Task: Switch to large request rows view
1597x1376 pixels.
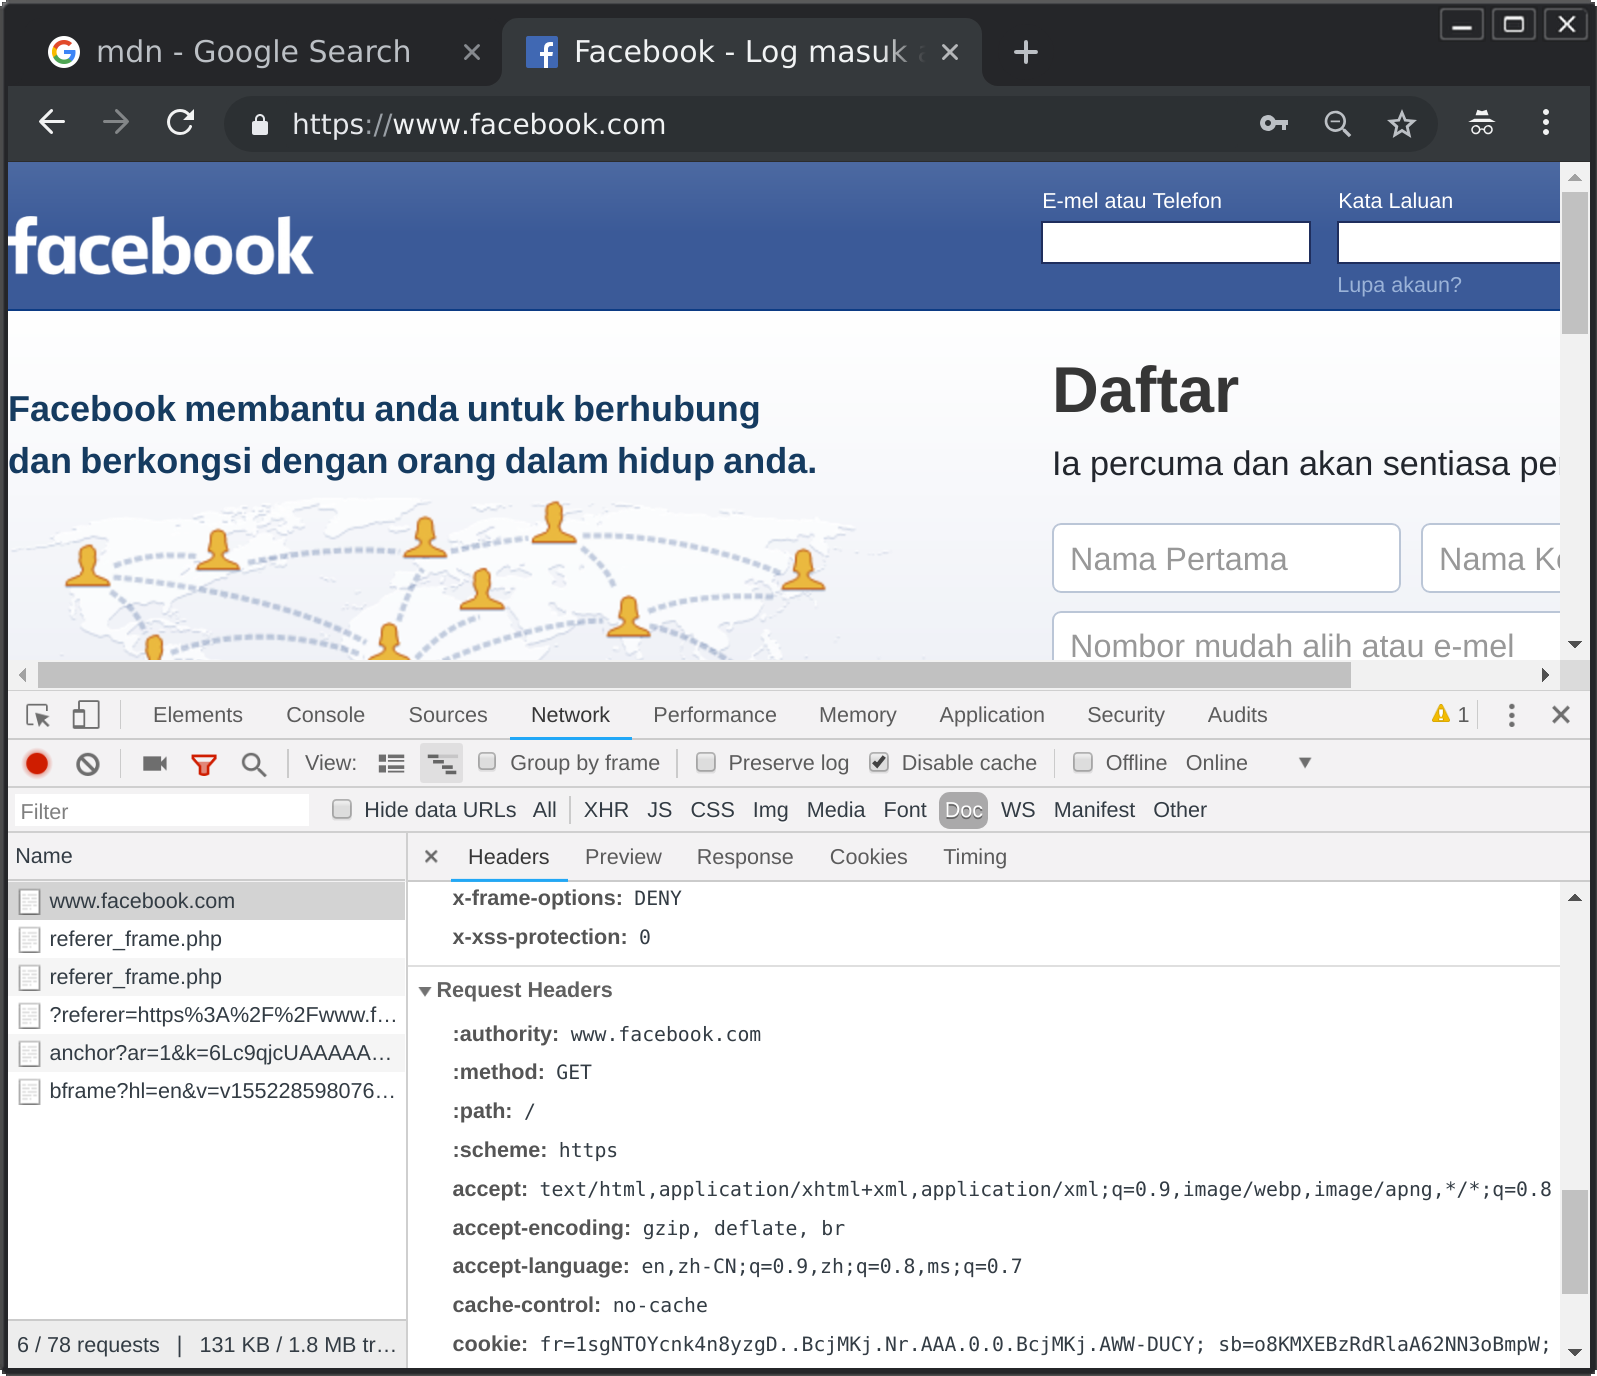Action: coord(391,764)
